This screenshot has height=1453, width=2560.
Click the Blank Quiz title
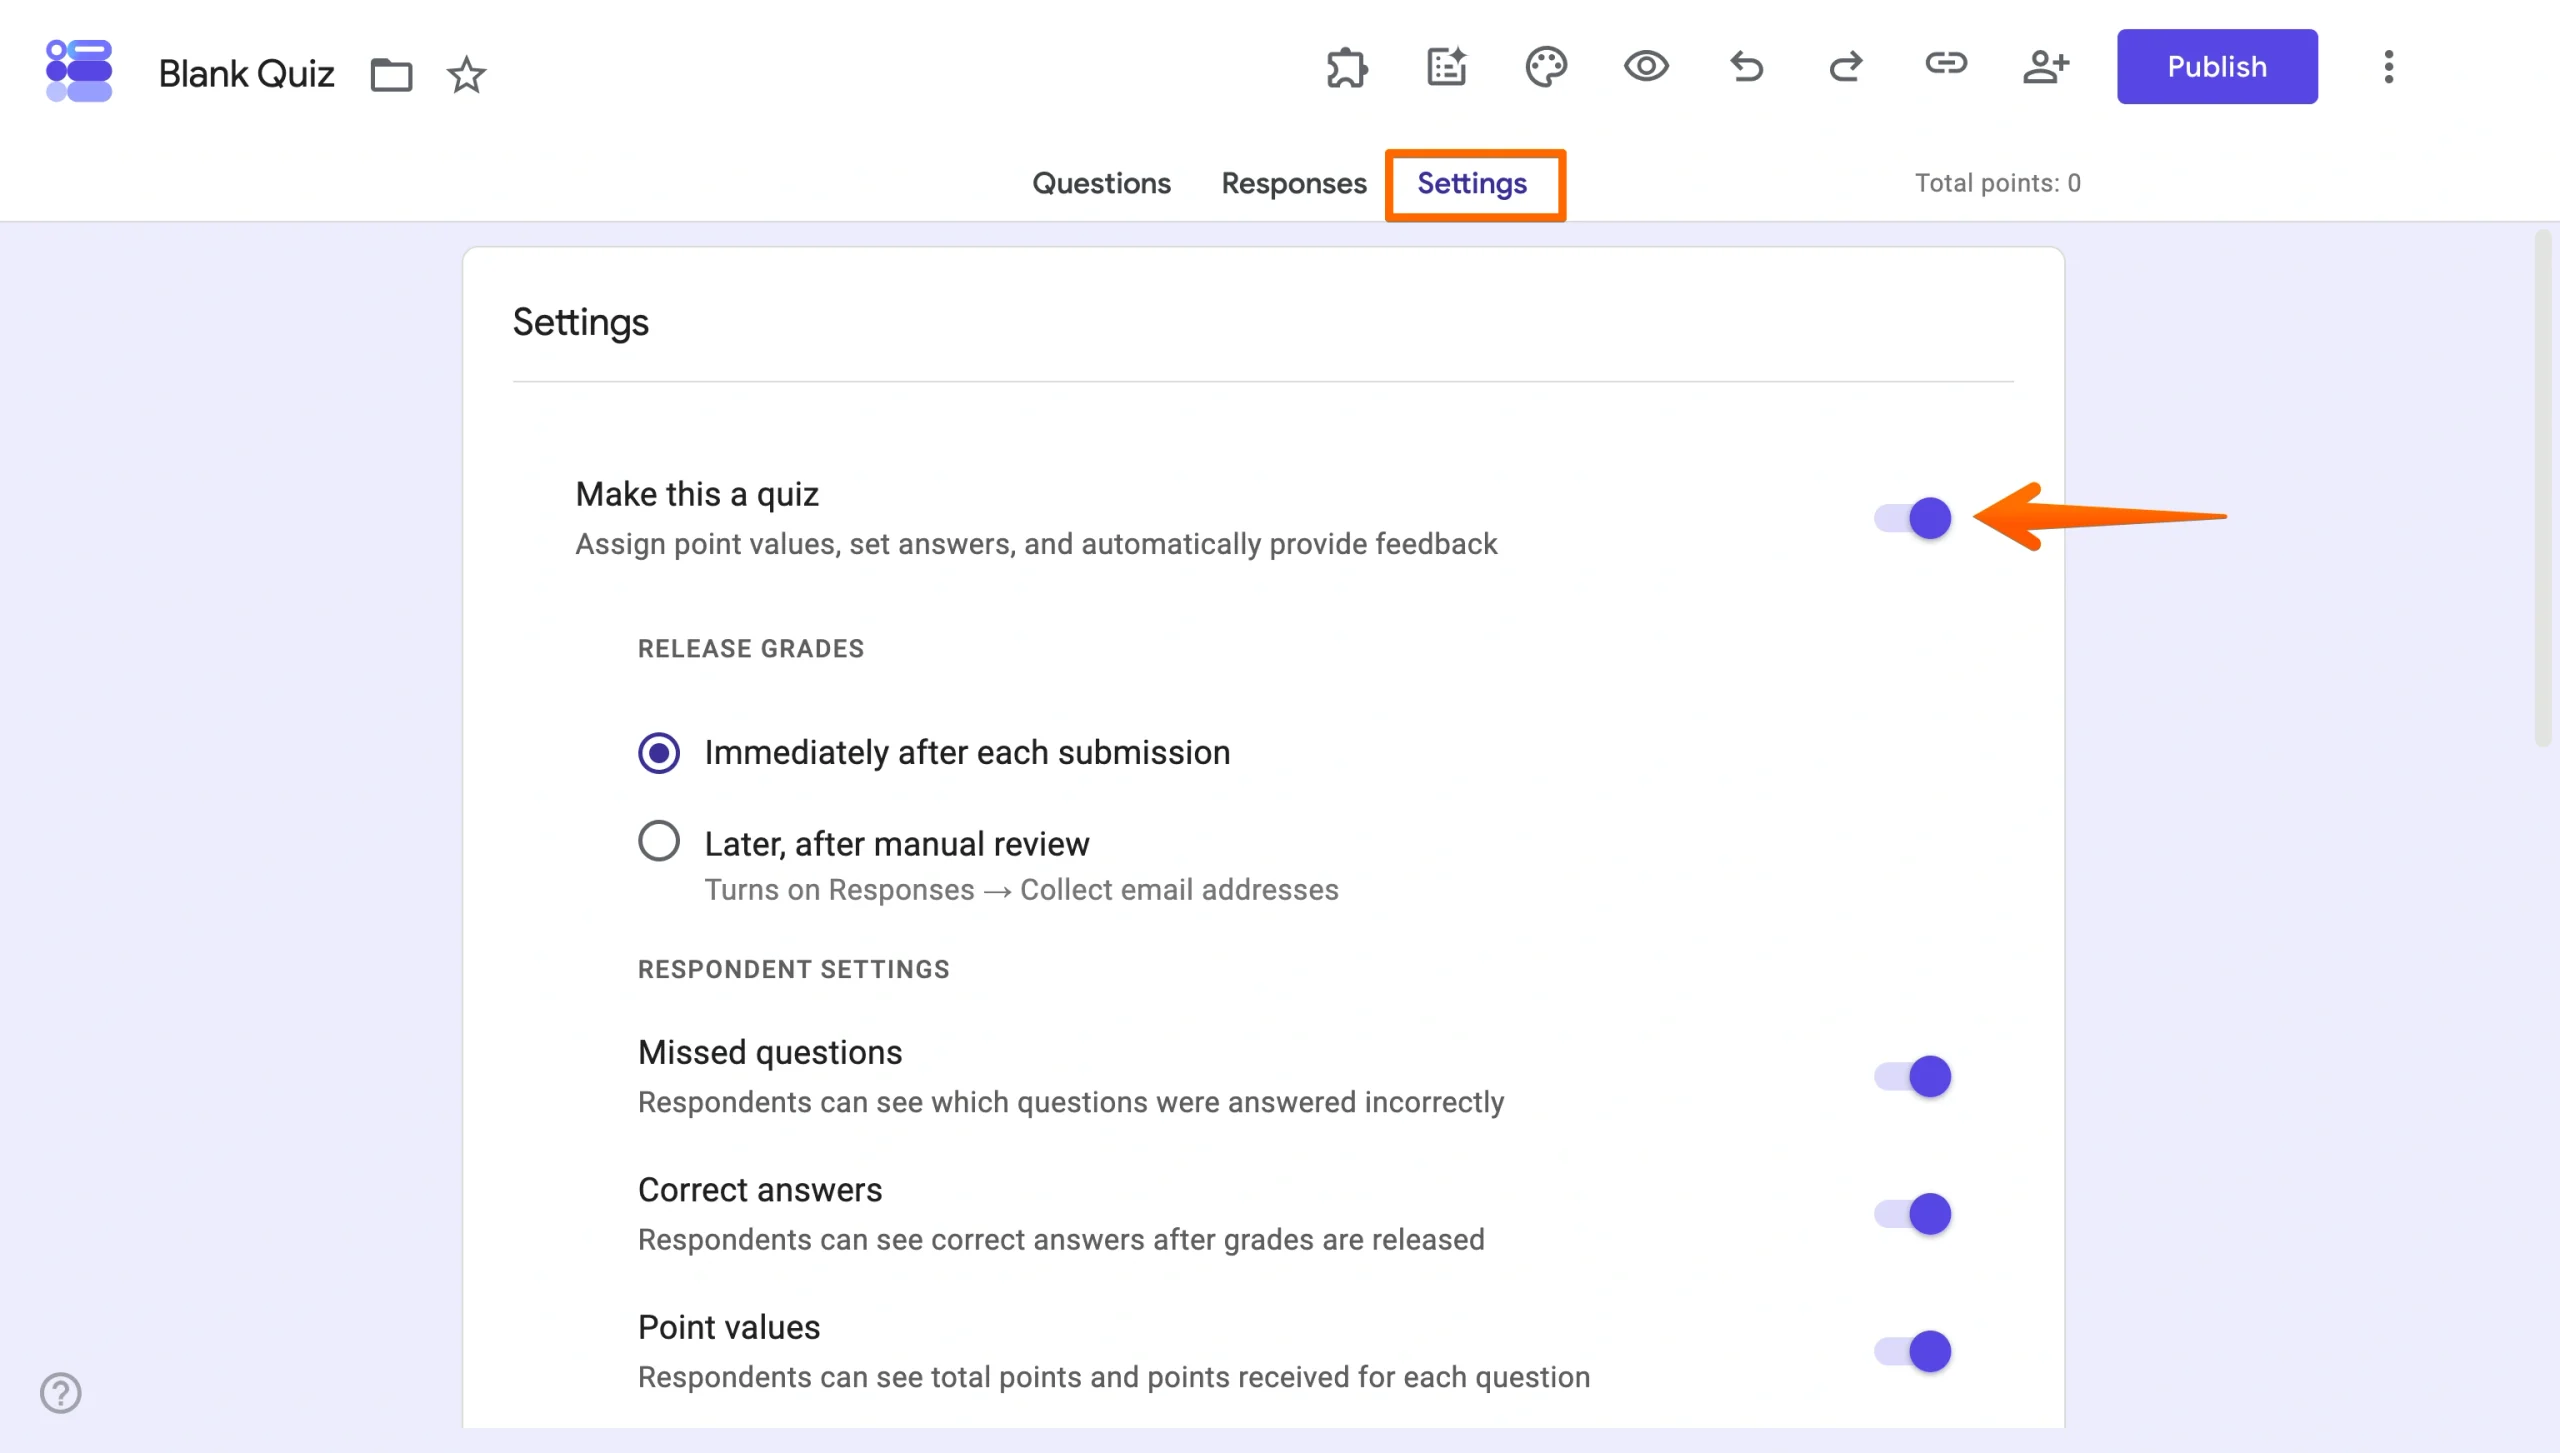click(246, 74)
